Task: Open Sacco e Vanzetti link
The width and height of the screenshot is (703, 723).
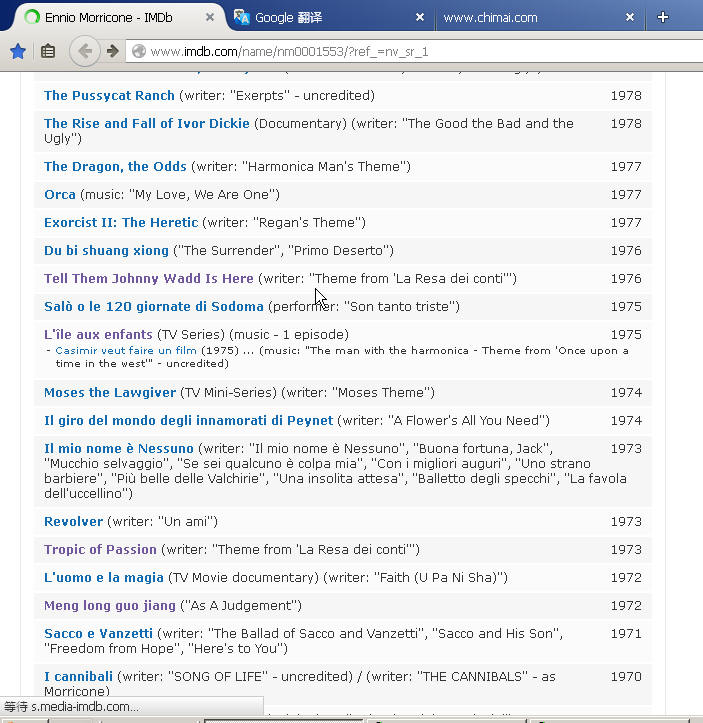Action: pos(98,634)
